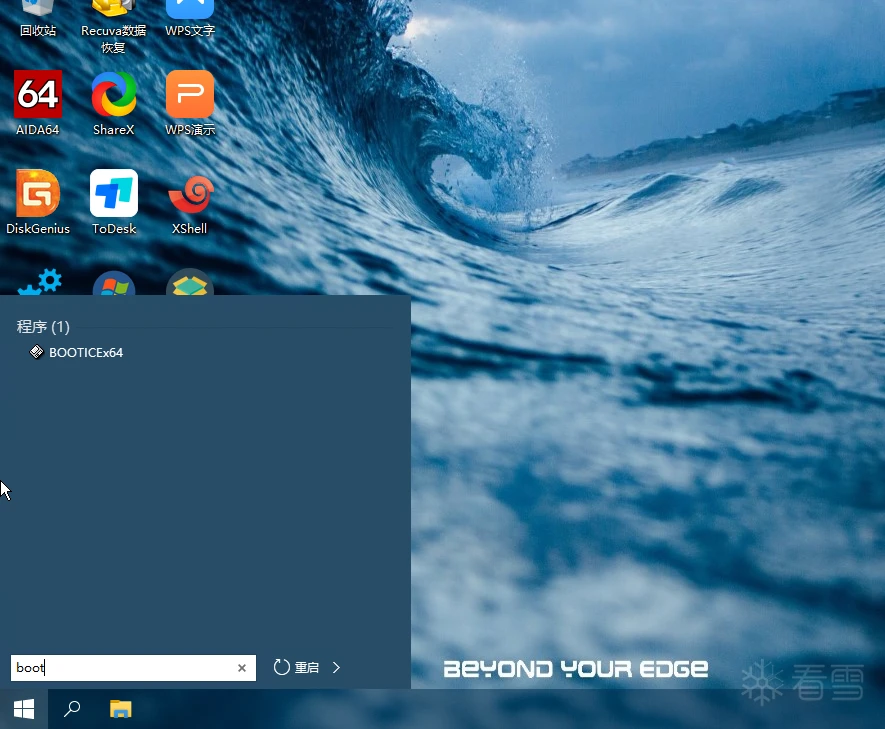The image size is (885, 729).
Task: Launch Recuva data recovery shortcut
Action: coord(113,25)
